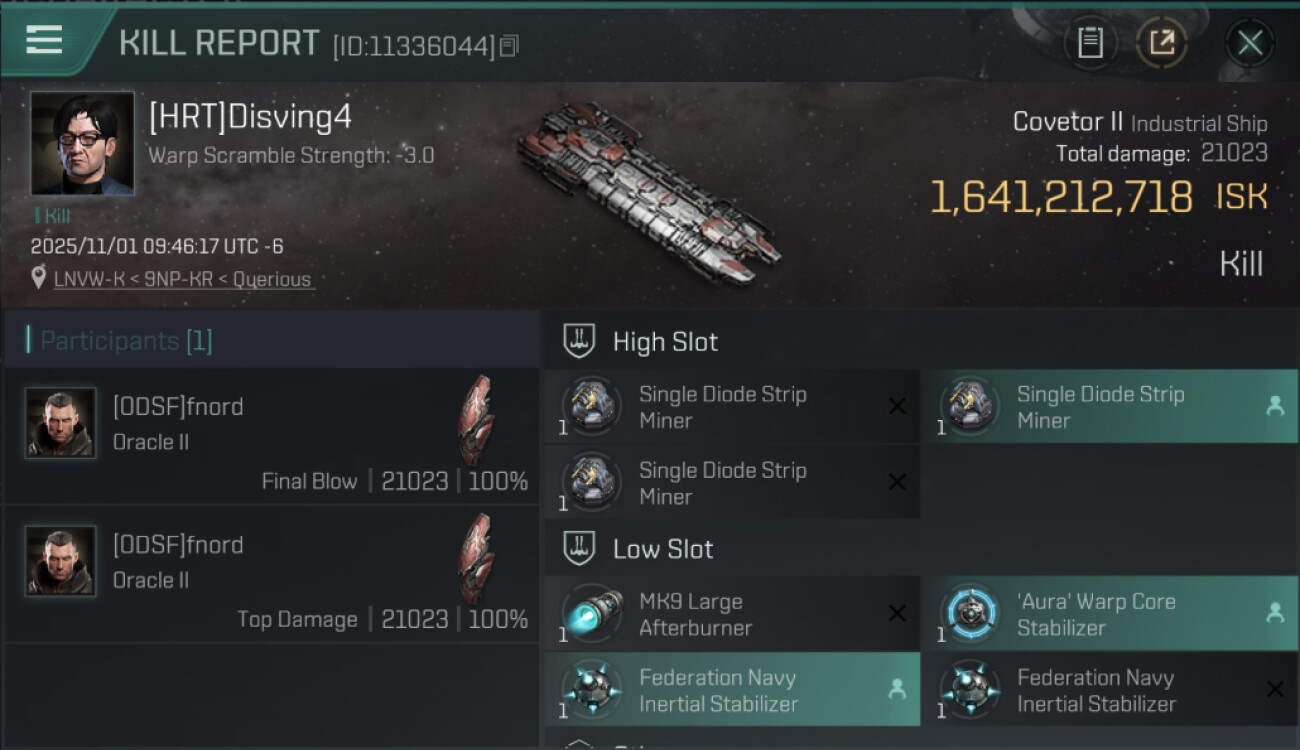The height and width of the screenshot is (750, 1300).
Task: Open the victim pilot's portrait
Action: click(82, 143)
